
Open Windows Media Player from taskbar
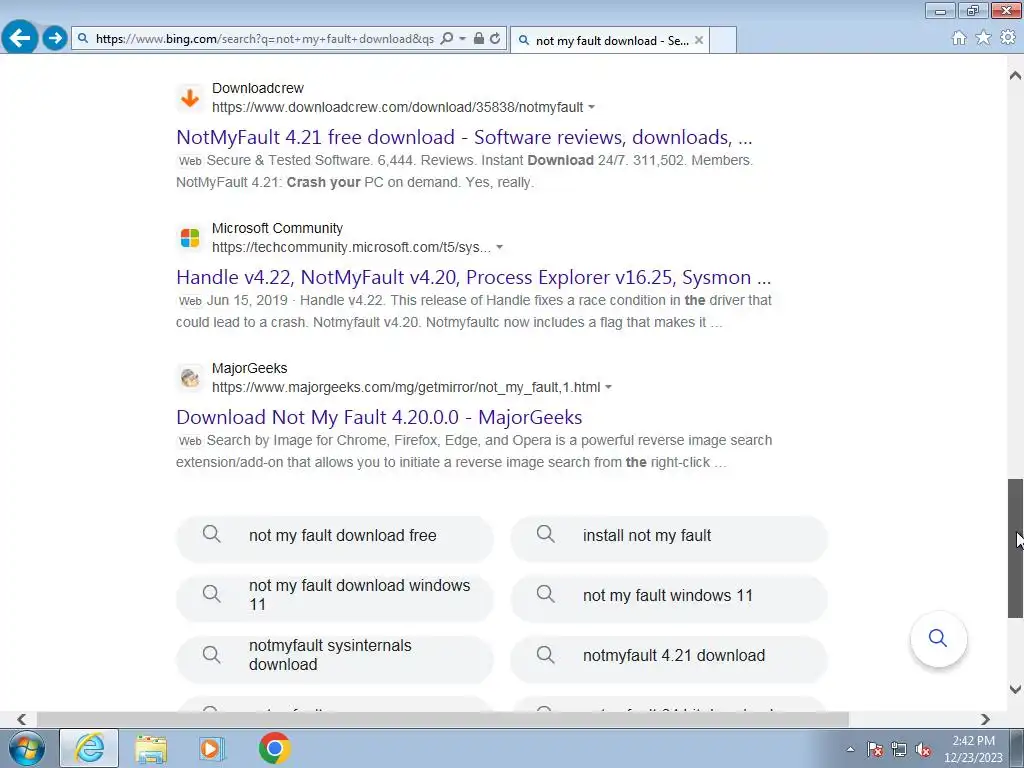click(212, 748)
